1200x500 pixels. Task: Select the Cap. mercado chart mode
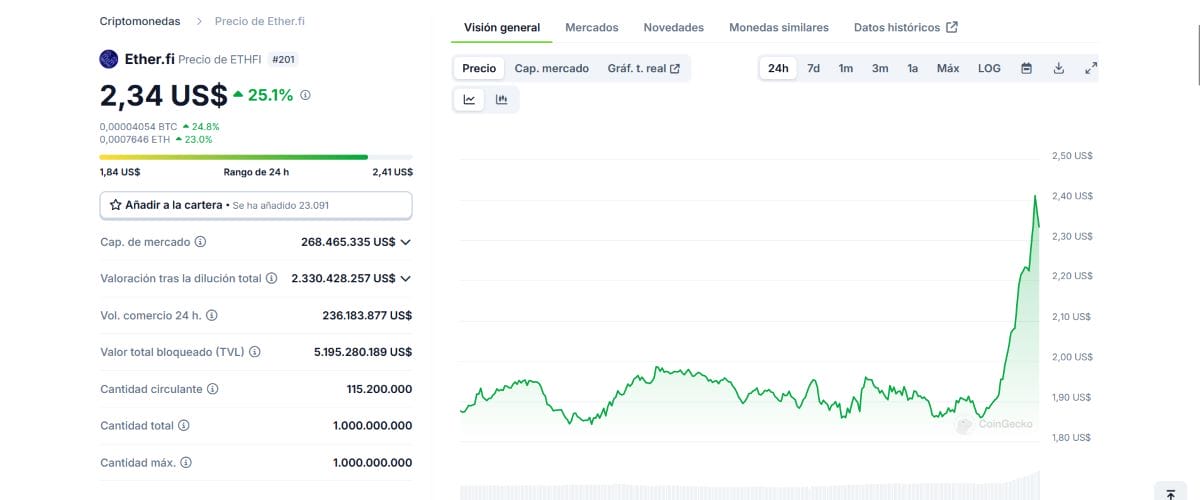pos(550,68)
